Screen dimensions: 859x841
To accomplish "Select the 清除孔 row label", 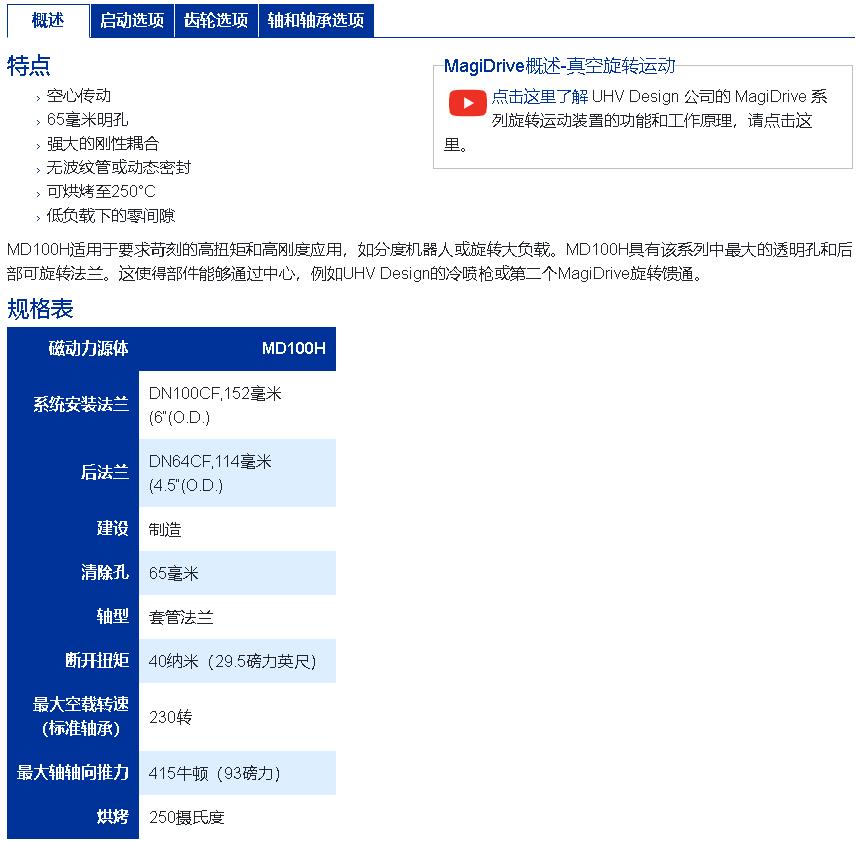I will point(73,573).
